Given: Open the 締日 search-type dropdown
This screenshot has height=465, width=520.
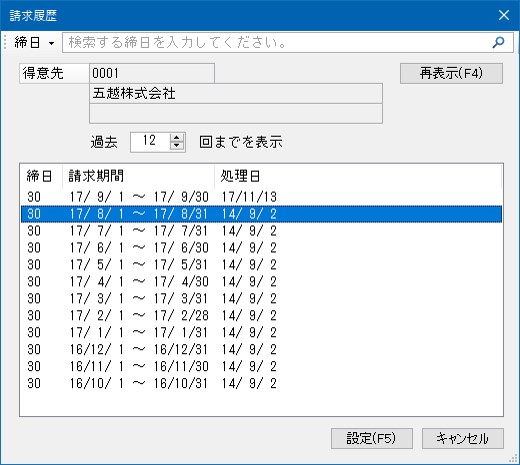Looking at the screenshot, I should [34, 43].
